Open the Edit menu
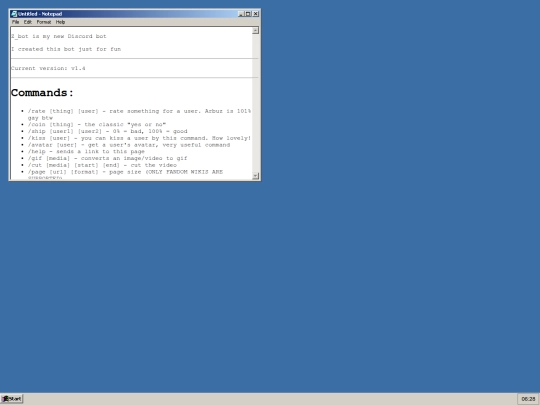 pos(28,22)
